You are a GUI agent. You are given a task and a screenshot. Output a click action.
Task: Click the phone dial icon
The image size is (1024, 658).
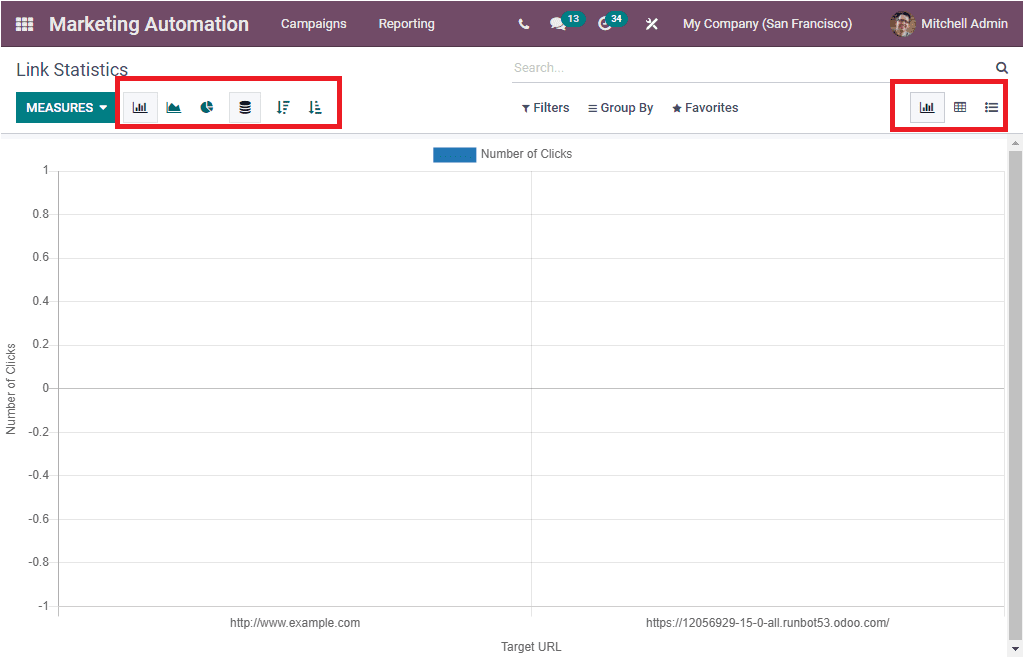click(x=522, y=23)
